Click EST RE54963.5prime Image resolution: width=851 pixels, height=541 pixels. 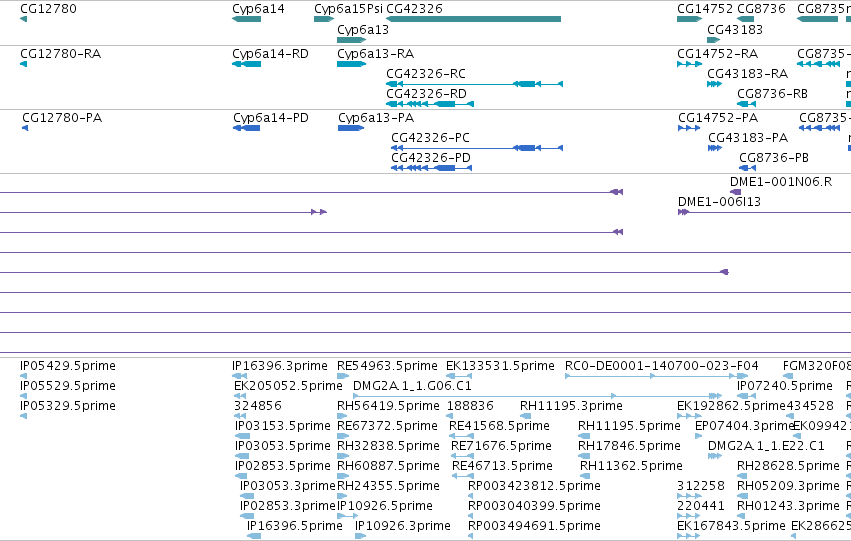(x=387, y=366)
